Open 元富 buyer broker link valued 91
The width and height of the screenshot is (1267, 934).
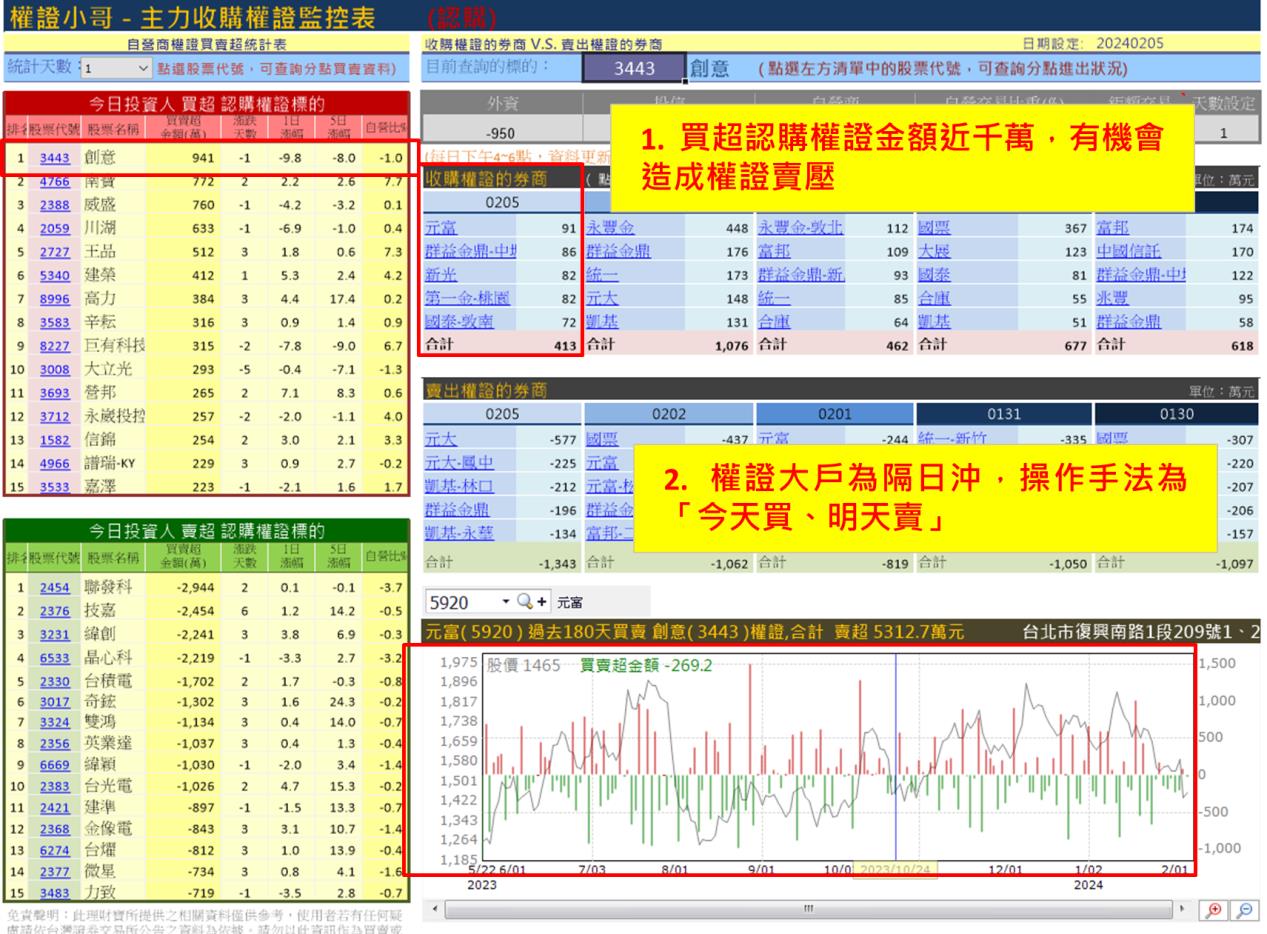(441, 228)
